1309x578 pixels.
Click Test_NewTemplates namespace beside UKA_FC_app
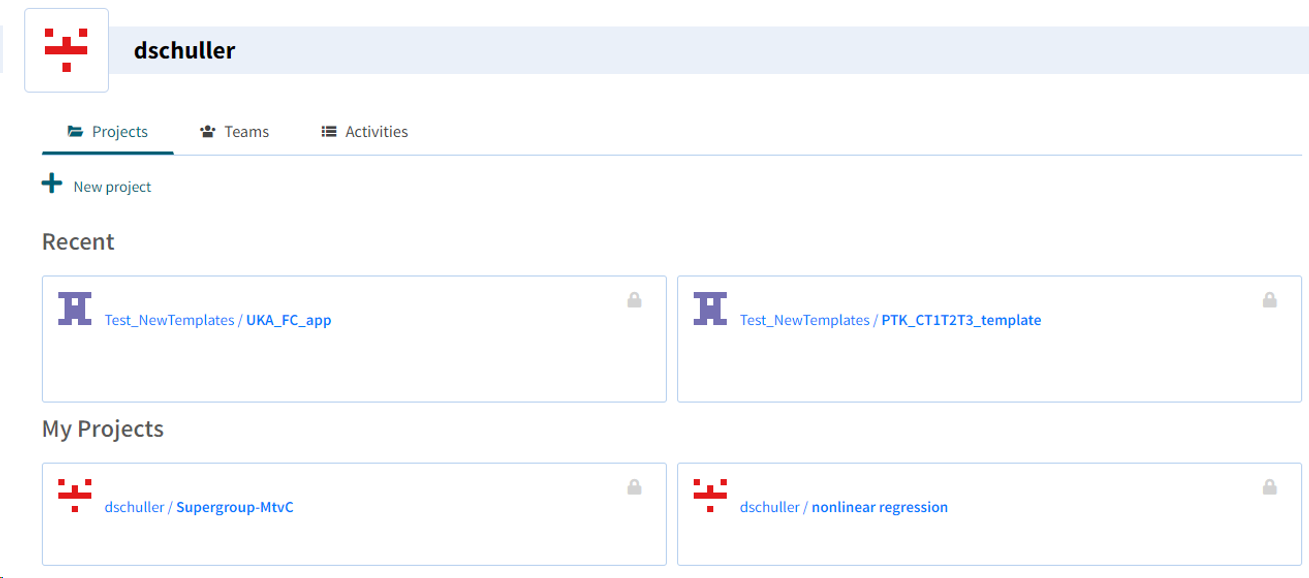point(169,321)
